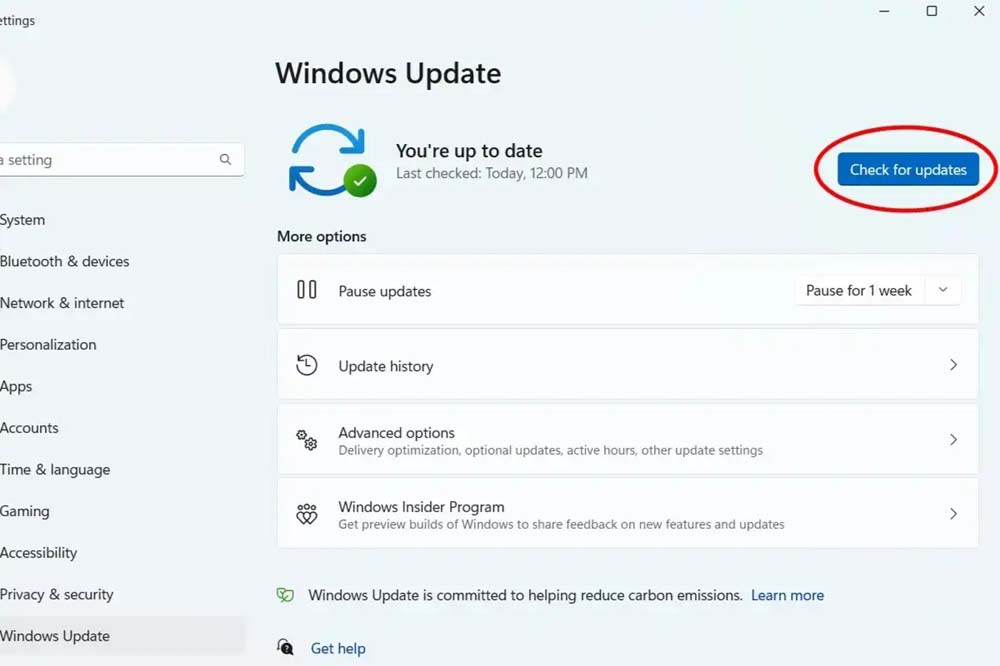Select Network & internet in sidebar

click(x=62, y=303)
